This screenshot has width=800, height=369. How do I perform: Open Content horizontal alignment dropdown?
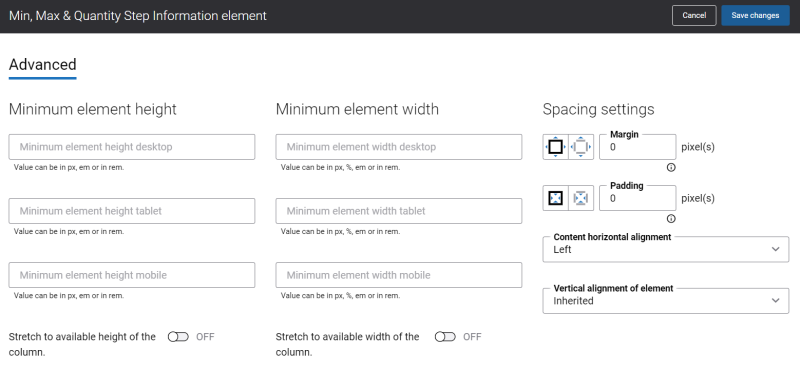(x=666, y=250)
